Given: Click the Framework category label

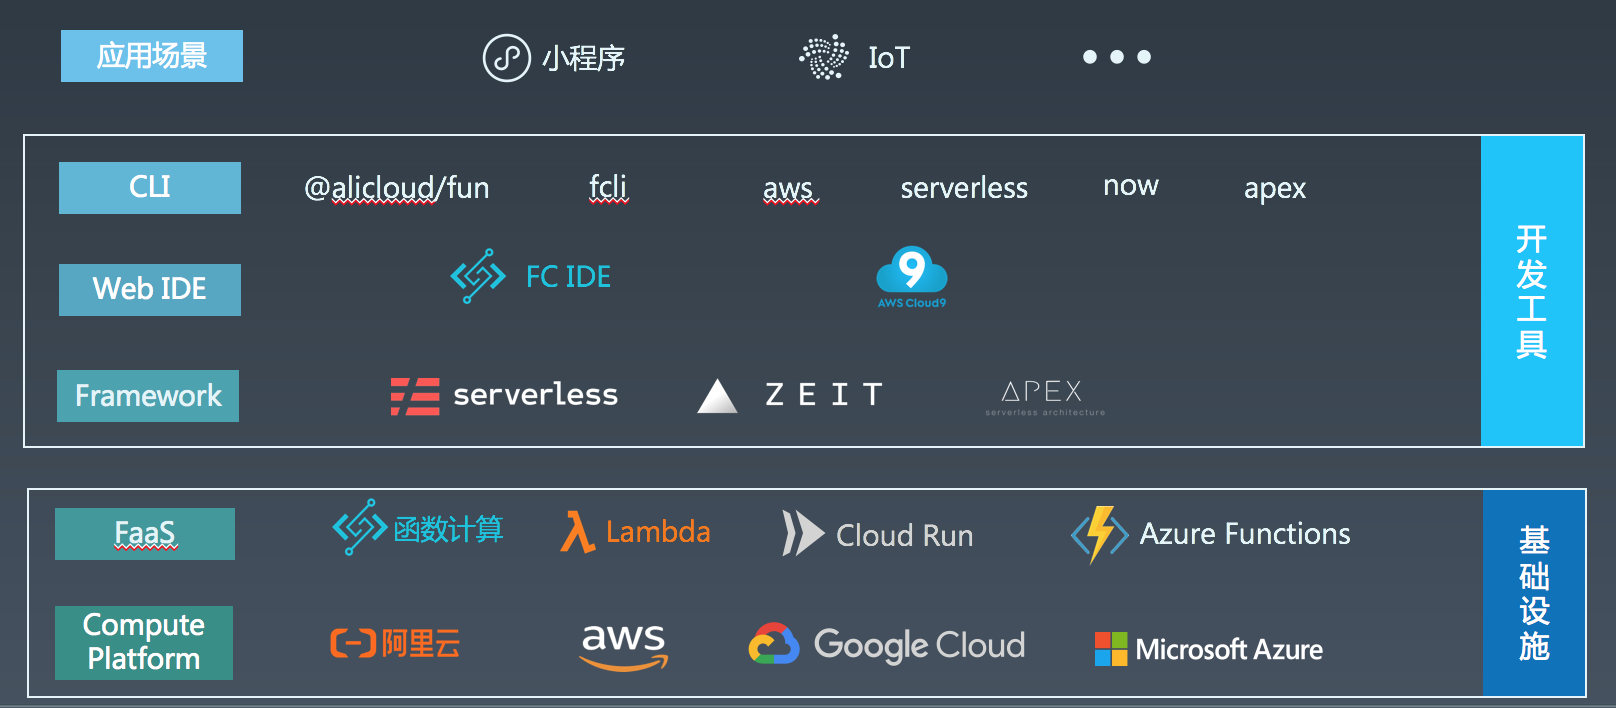Looking at the screenshot, I should coord(148,396).
